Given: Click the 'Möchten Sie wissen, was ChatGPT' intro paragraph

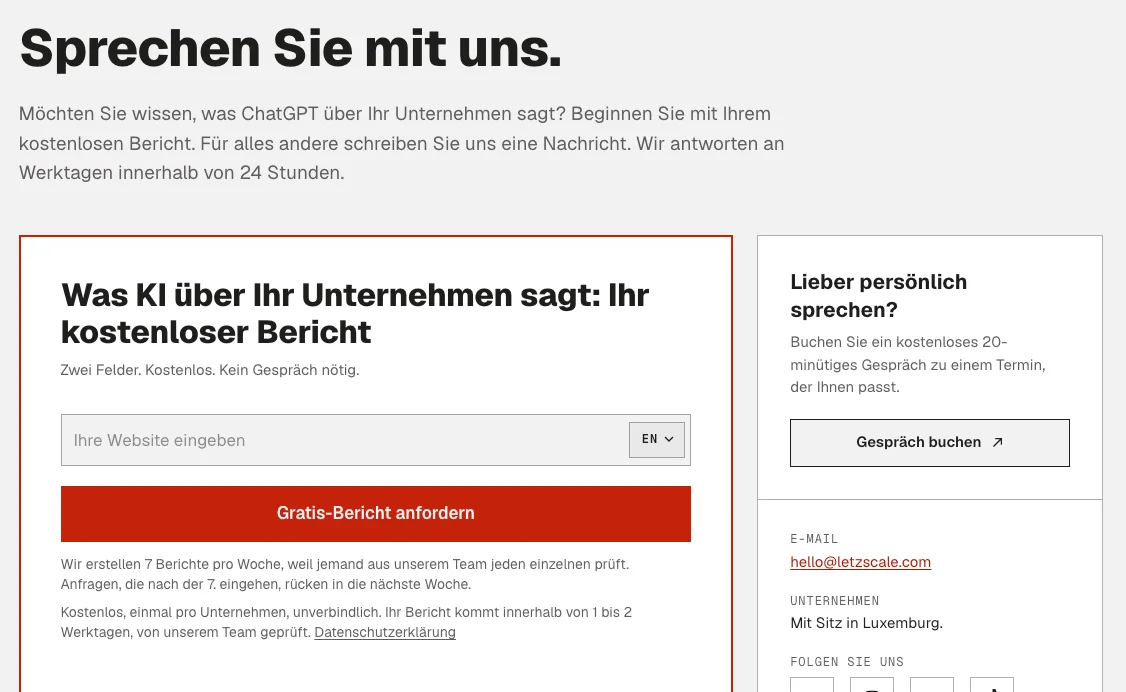Looking at the screenshot, I should pos(401,144).
